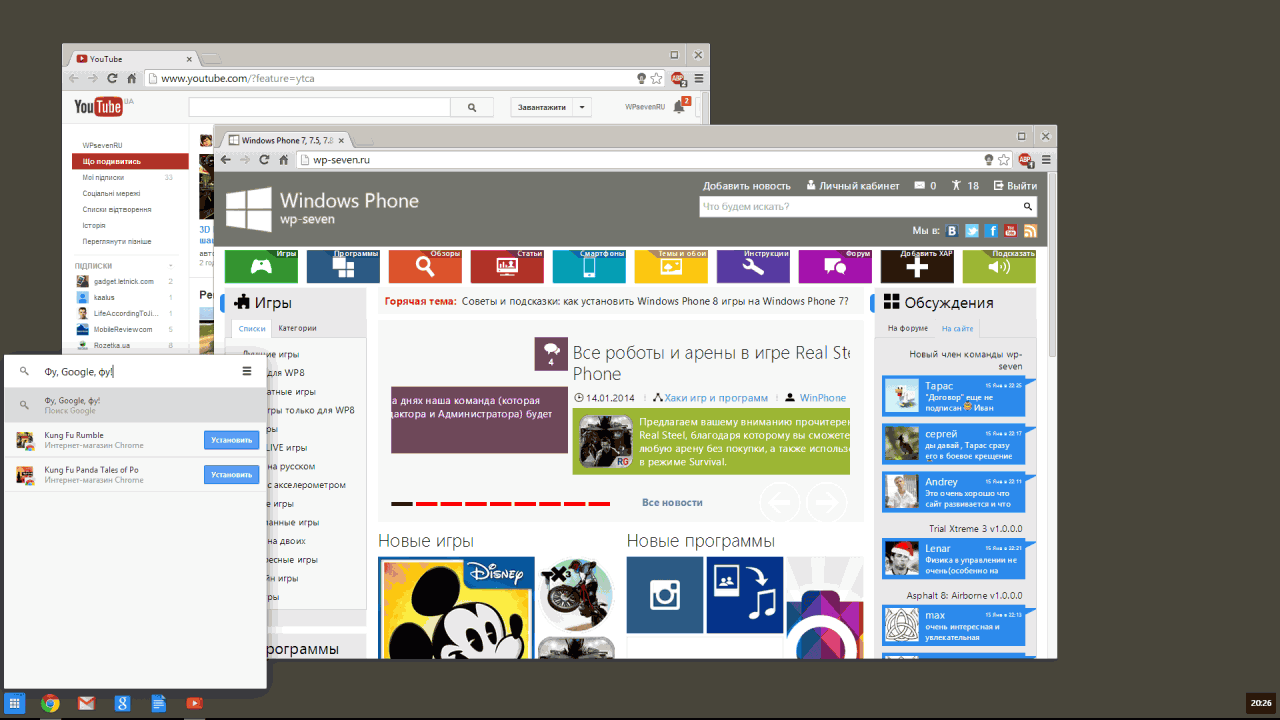Image resolution: width=1280 pixels, height=720 pixels.
Task: Click the Добавить XAP plus tile
Action: 917,266
